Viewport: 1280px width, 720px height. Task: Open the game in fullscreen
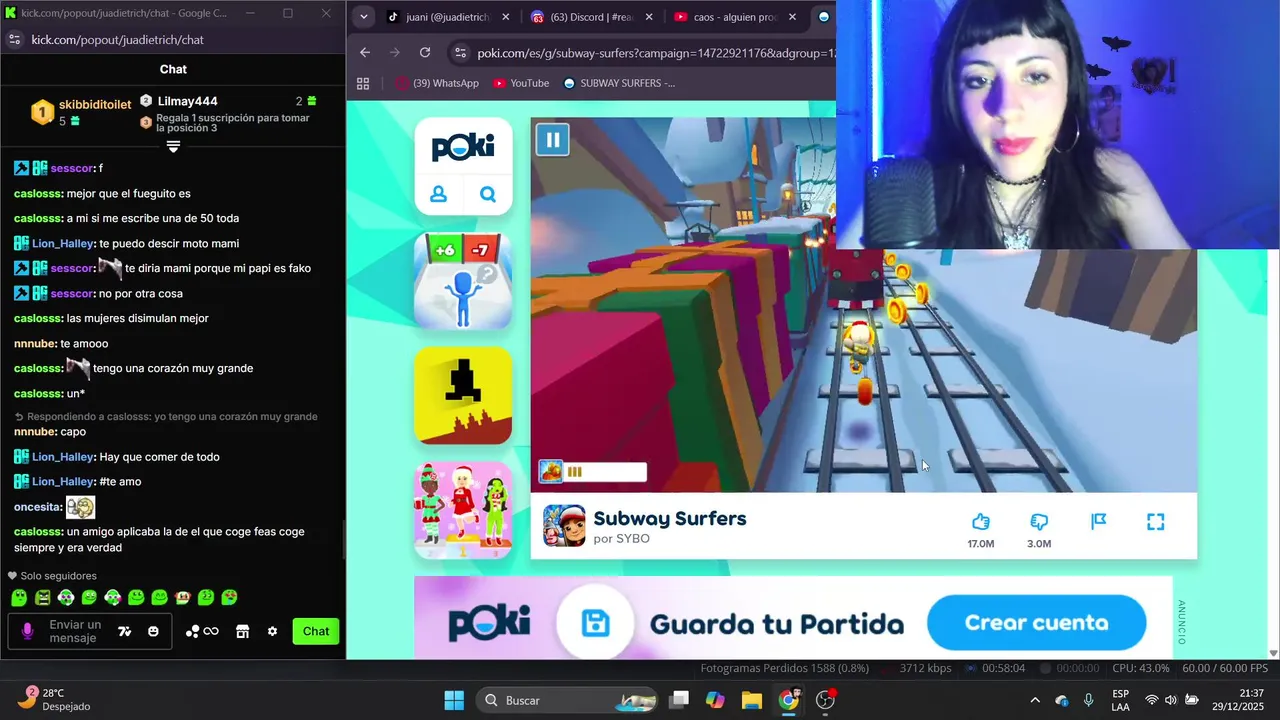coord(1155,521)
